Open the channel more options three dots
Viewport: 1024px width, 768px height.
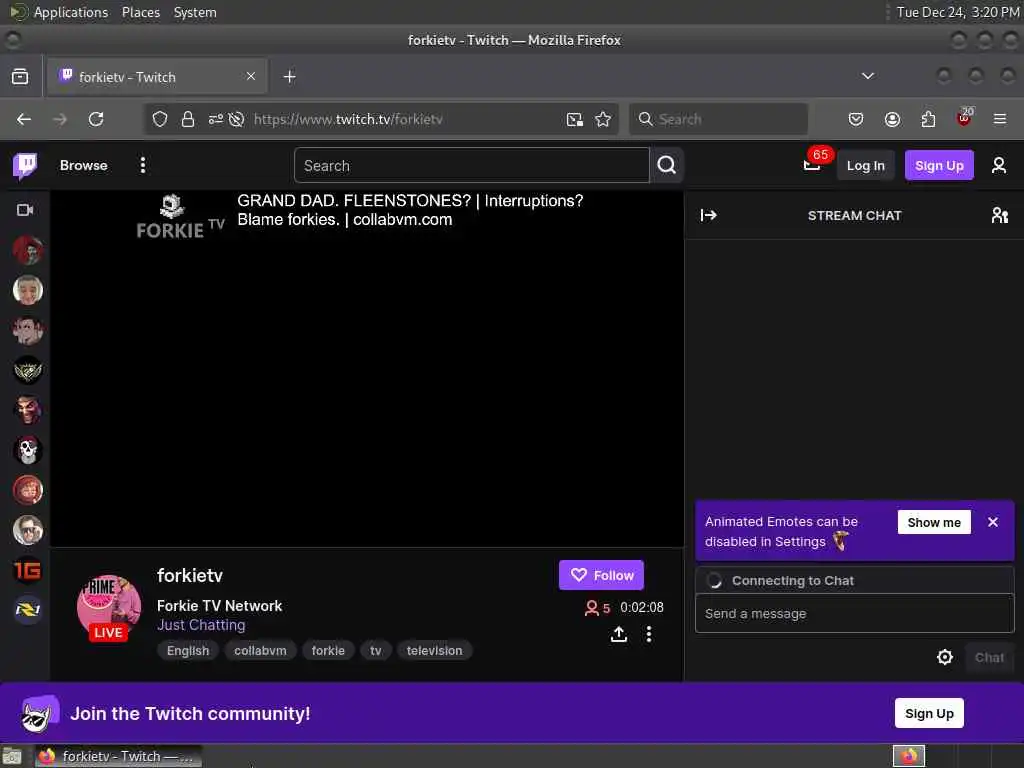(648, 633)
